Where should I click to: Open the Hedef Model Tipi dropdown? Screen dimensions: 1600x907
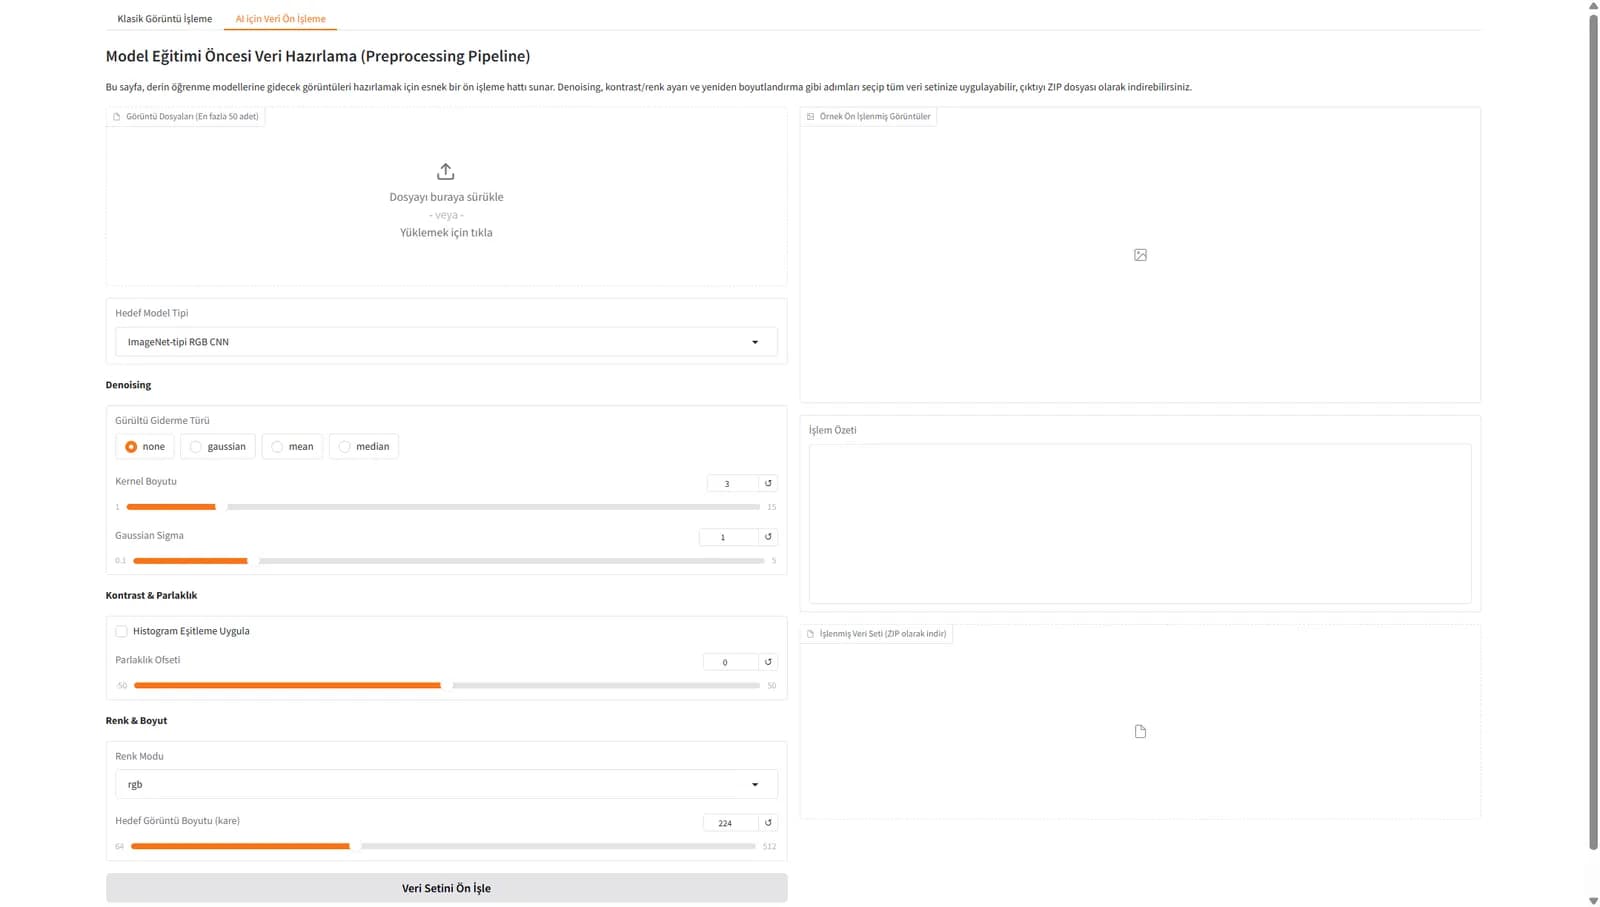(446, 342)
